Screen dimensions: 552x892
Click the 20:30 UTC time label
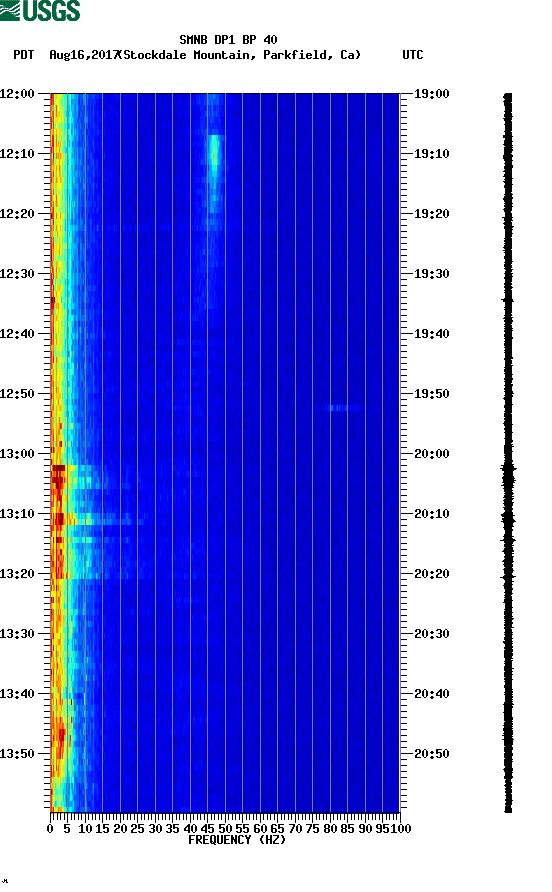[x=432, y=634]
